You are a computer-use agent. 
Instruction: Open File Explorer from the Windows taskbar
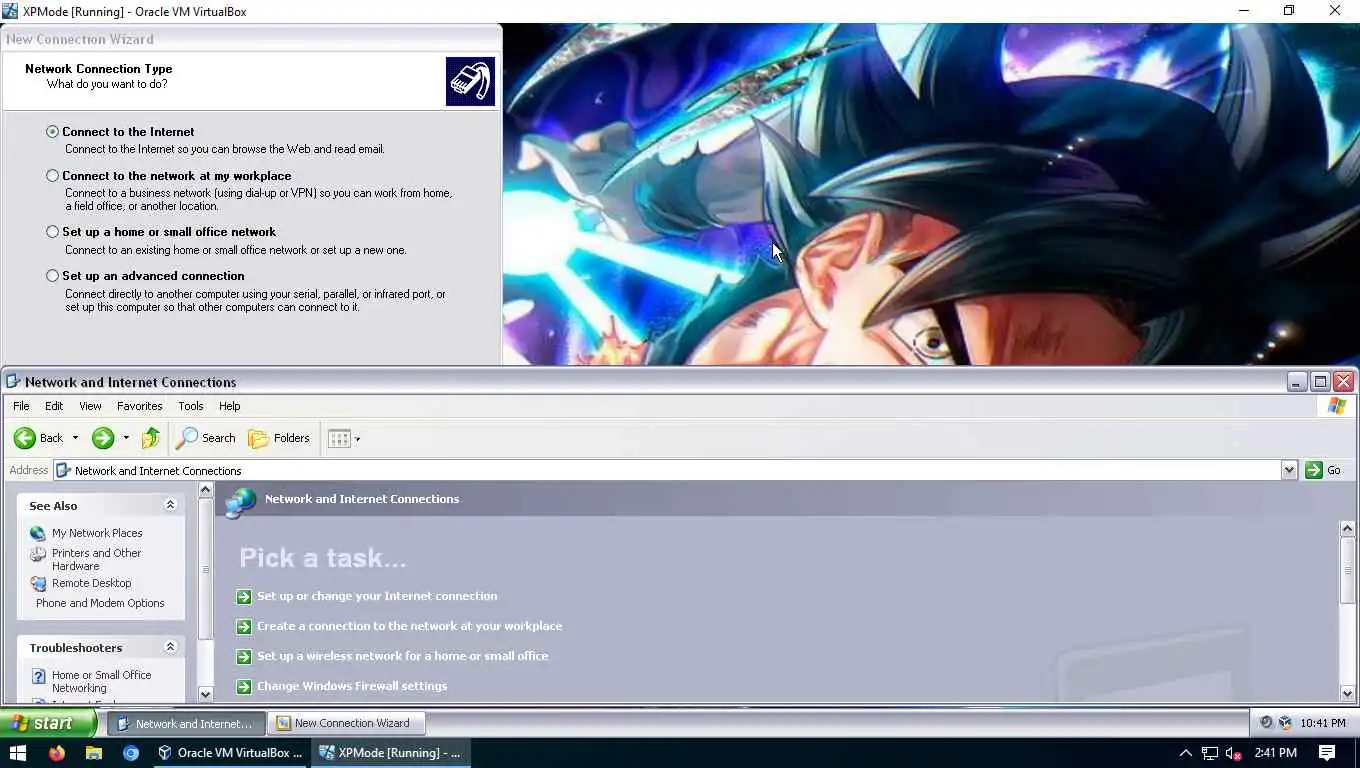pyautogui.click(x=94, y=753)
